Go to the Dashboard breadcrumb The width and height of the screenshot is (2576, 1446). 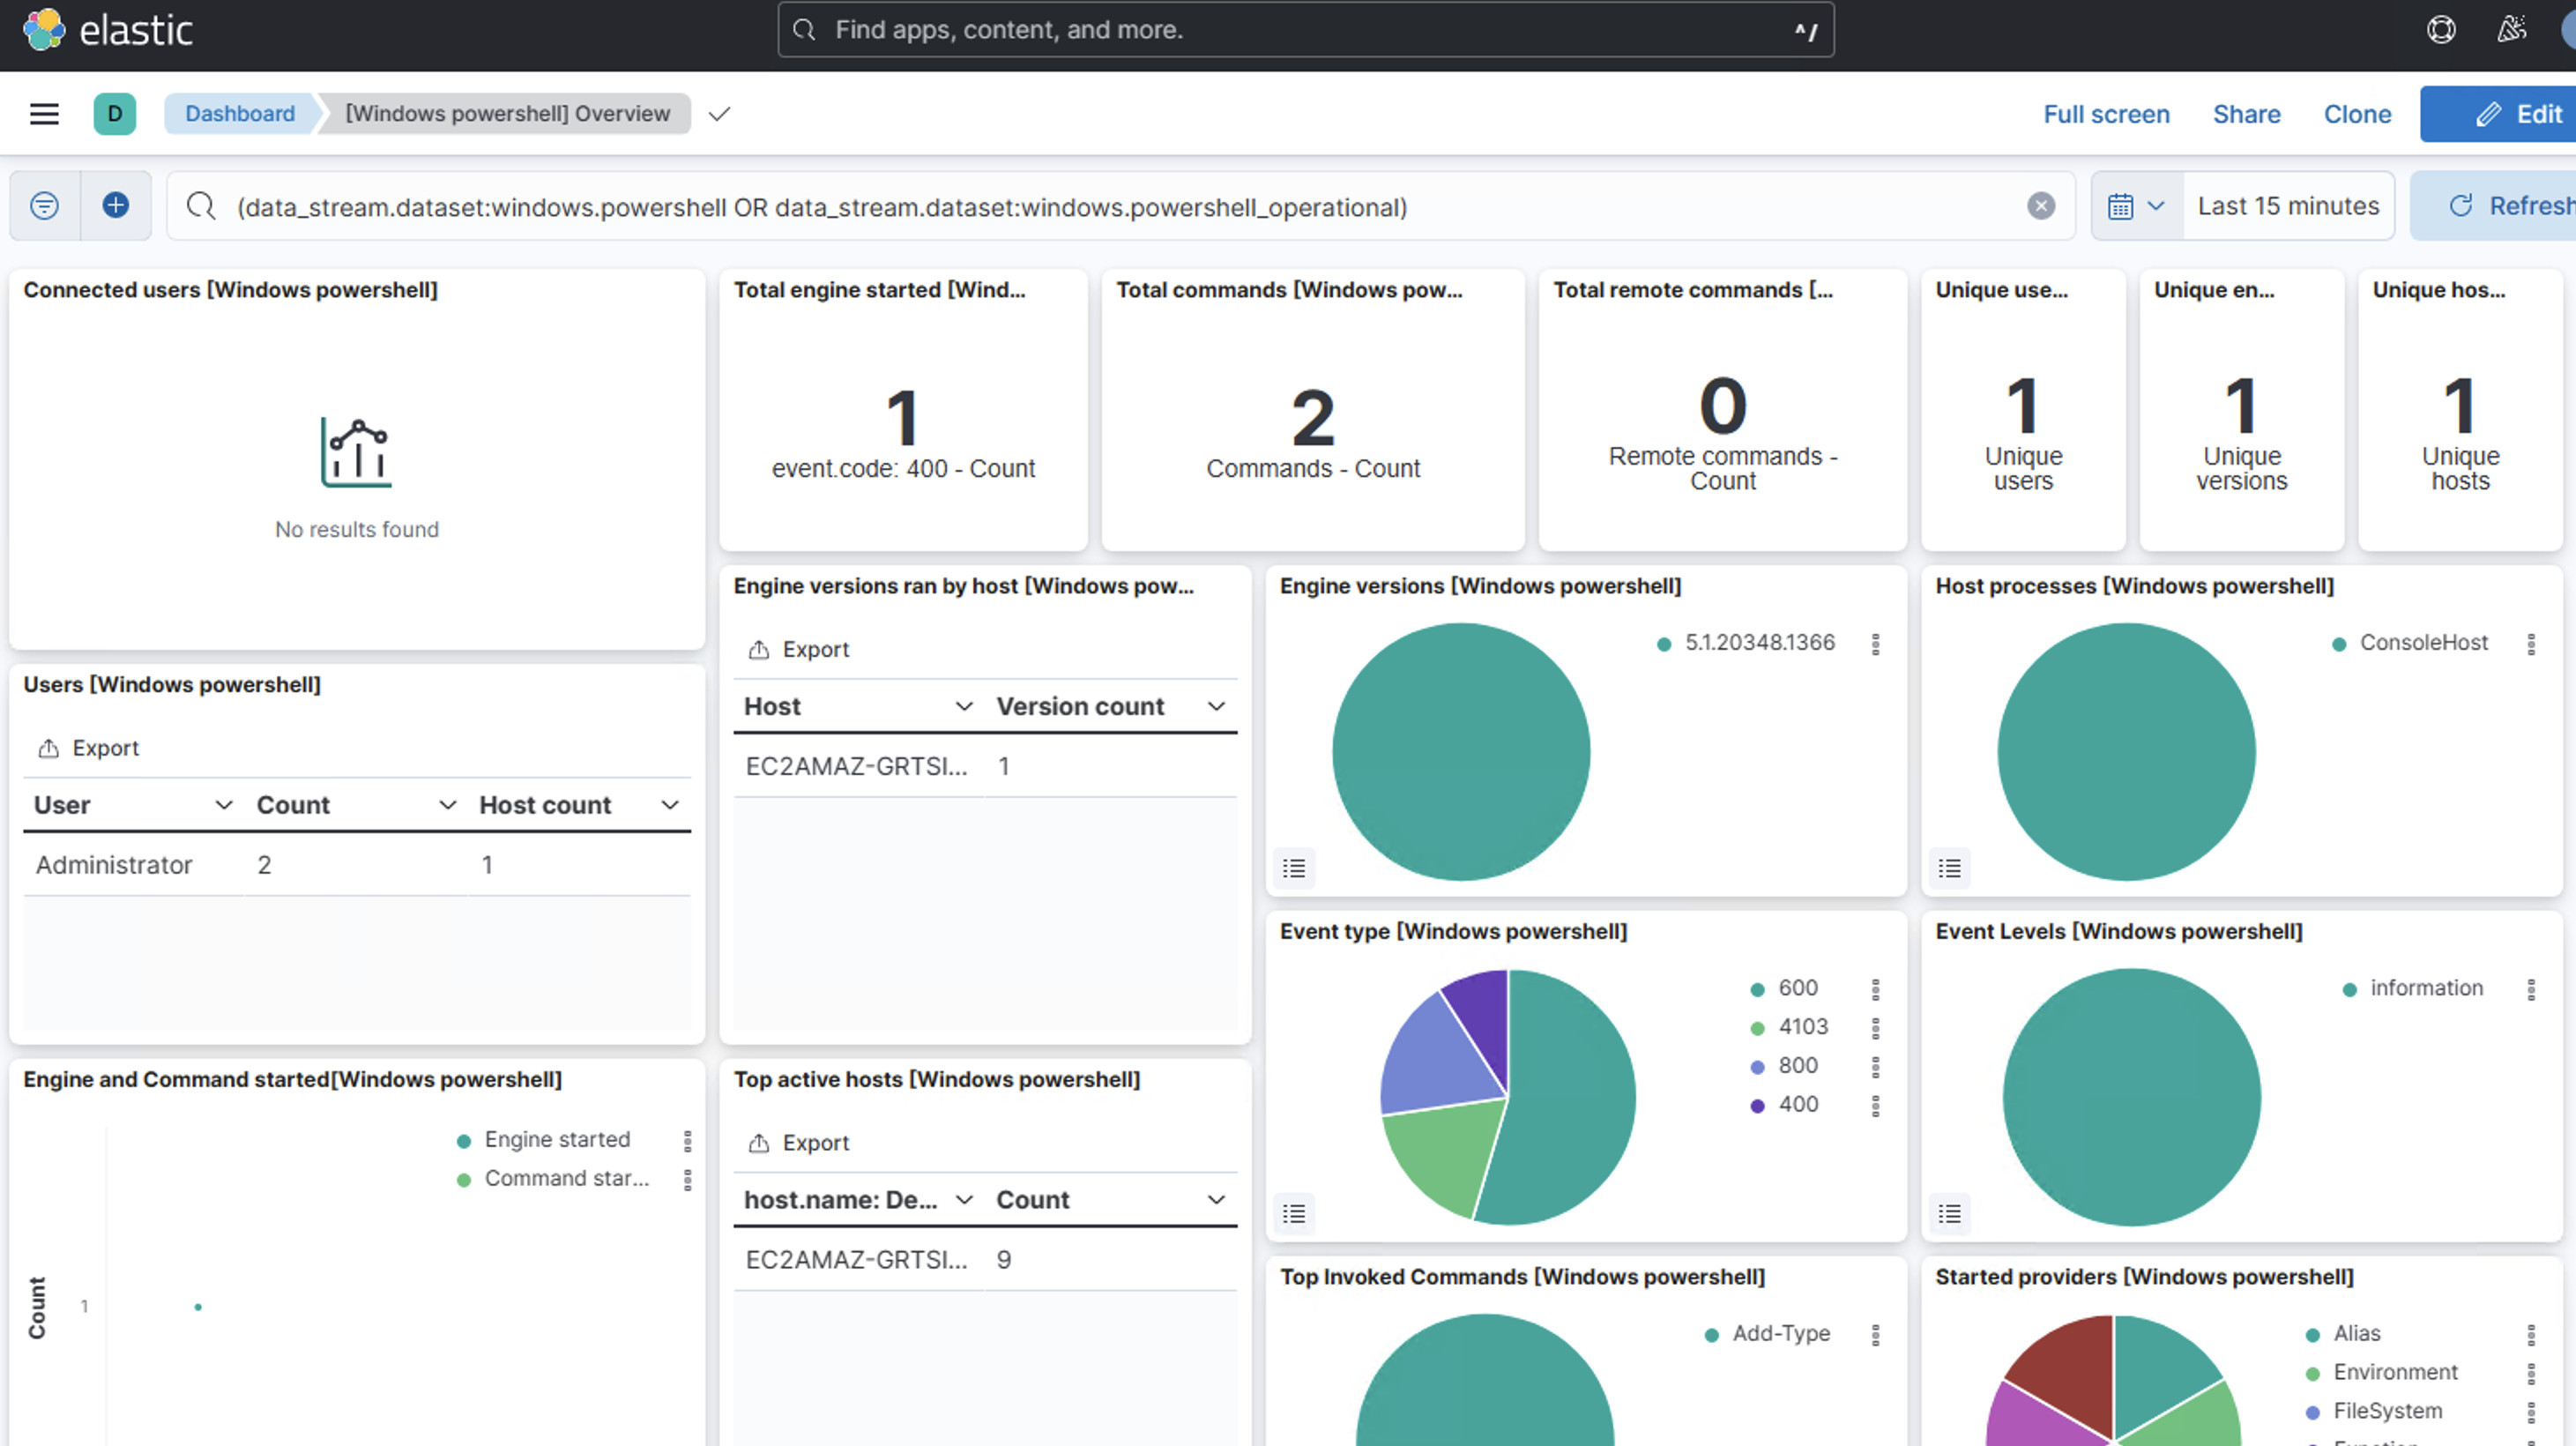[x=240, y=114]
